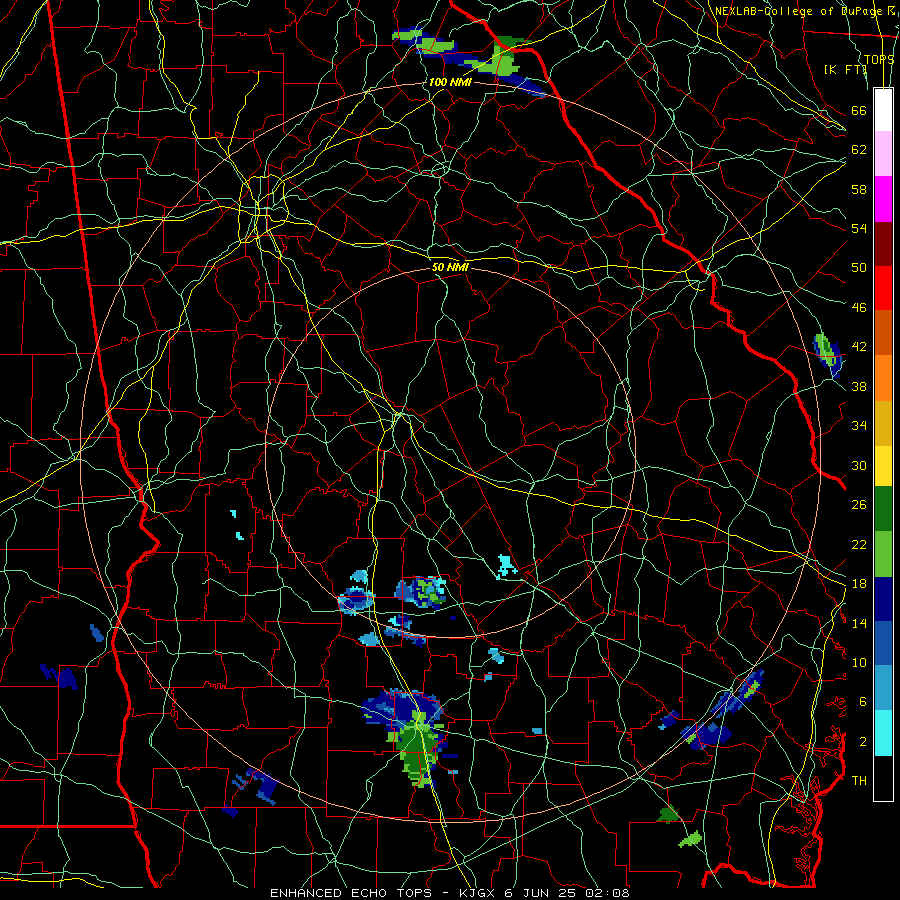Select the dark green legend swatch
This screenshot has width=900, height=900.
click(x=883, y=509)
